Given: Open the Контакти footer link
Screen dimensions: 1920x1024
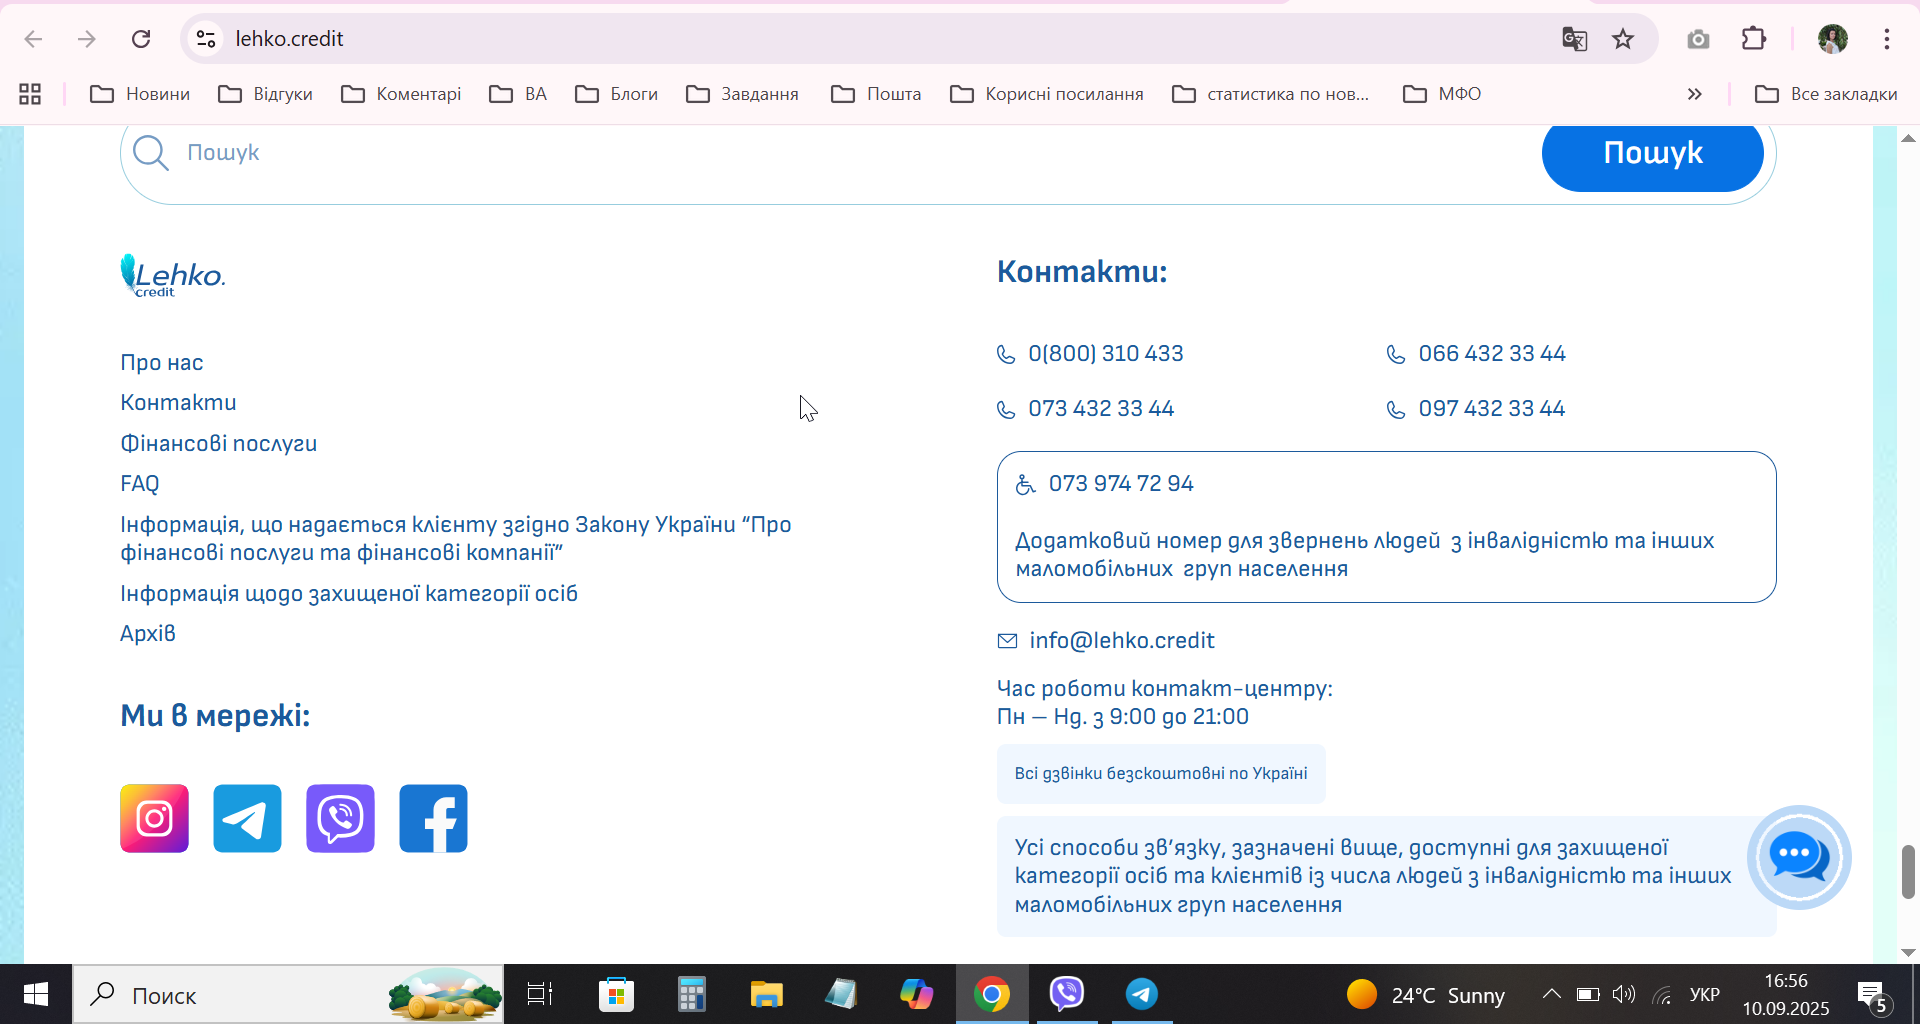Looking at the screenshot, I should click(x=178, y=402).
